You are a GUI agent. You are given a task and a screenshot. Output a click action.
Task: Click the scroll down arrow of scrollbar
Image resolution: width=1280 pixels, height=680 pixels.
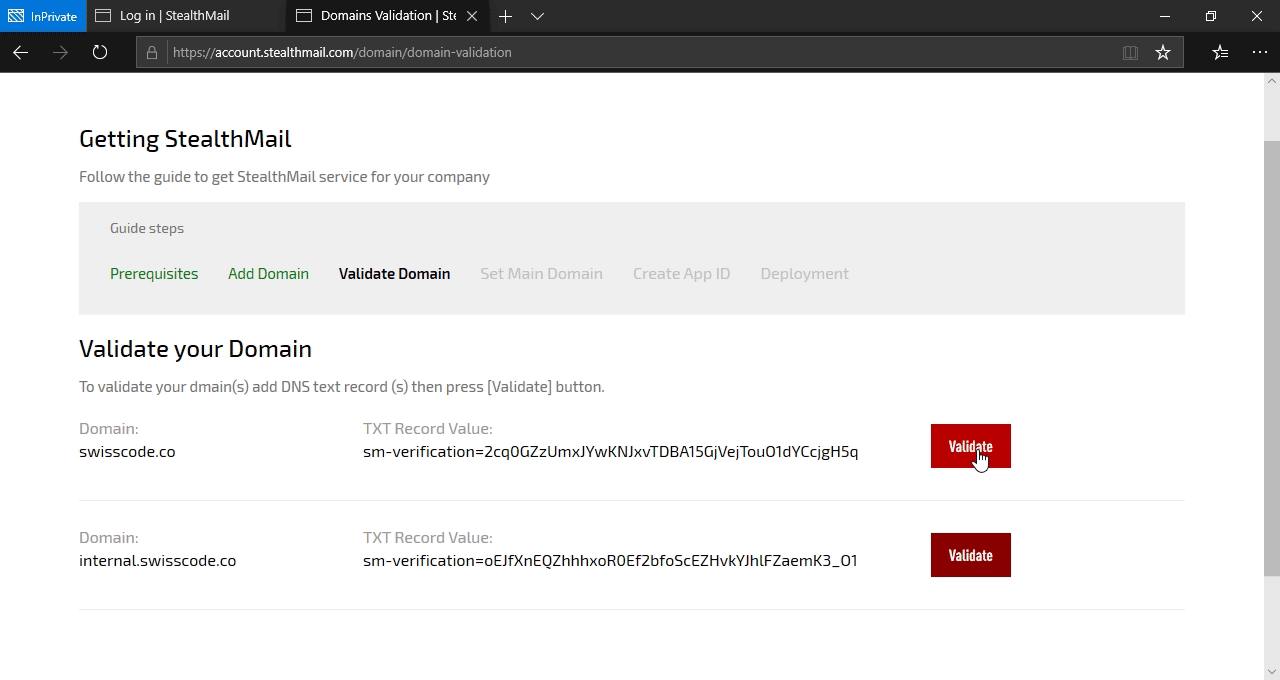point(1271,671)
